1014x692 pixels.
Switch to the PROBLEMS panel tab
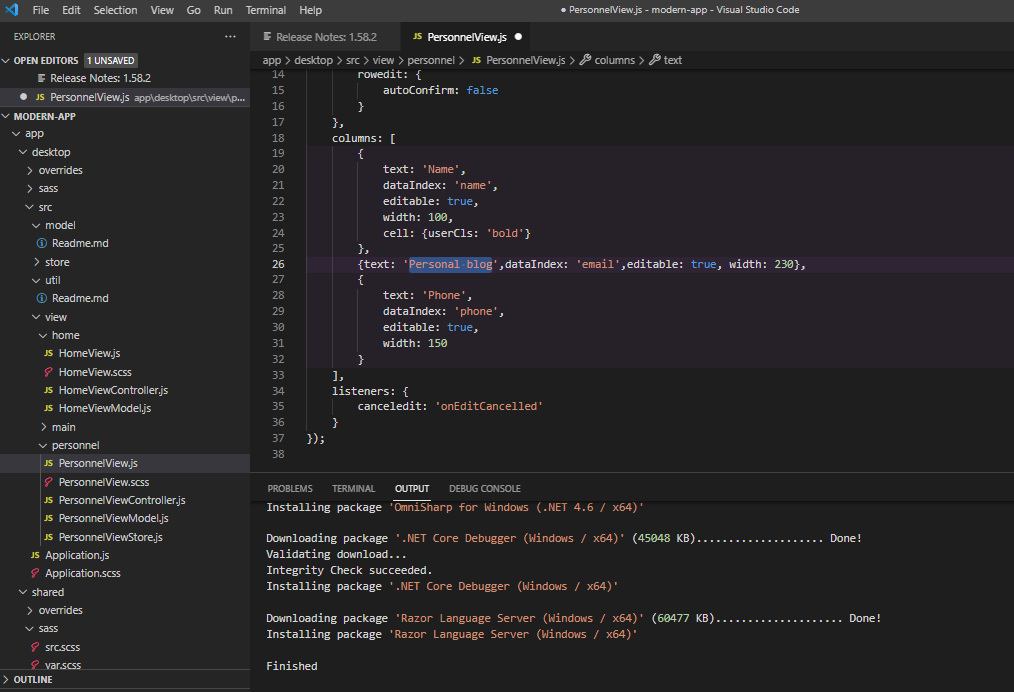click(x=289, y=489)
